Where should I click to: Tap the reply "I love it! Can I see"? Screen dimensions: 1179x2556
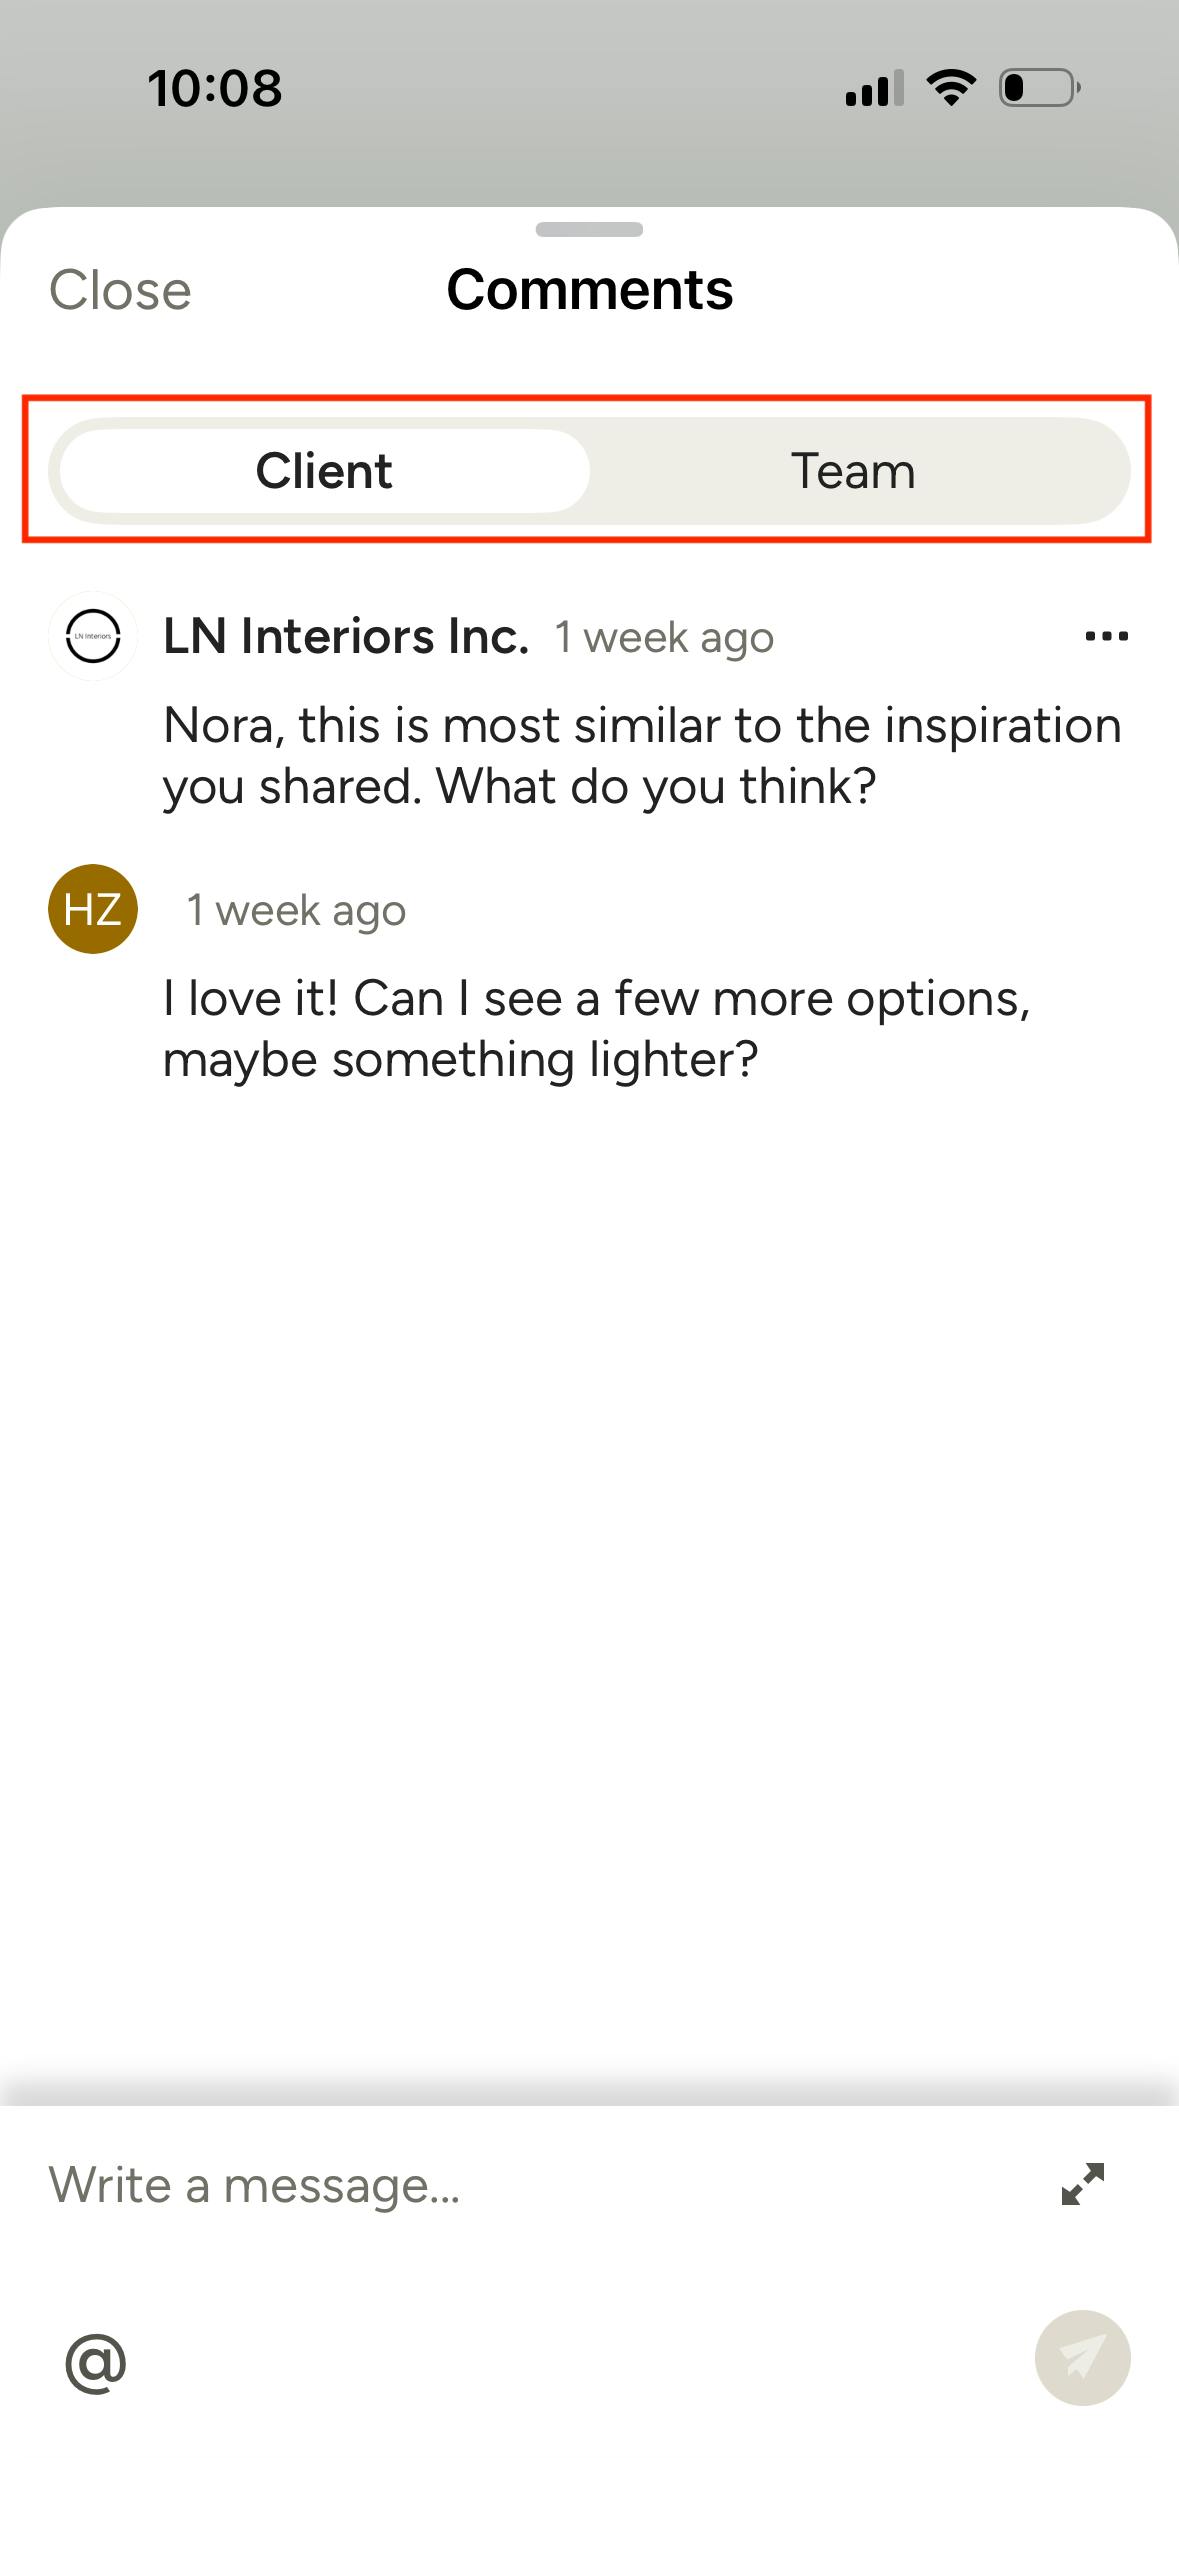(597, 1028)
